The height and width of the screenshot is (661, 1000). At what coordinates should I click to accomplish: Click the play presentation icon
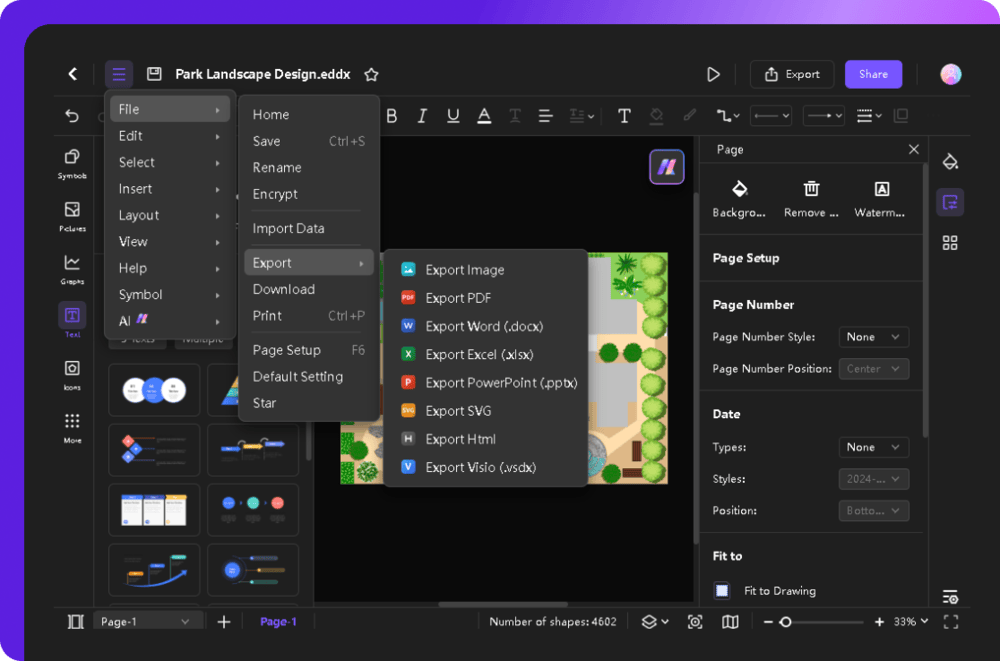(x=713, y=75)
